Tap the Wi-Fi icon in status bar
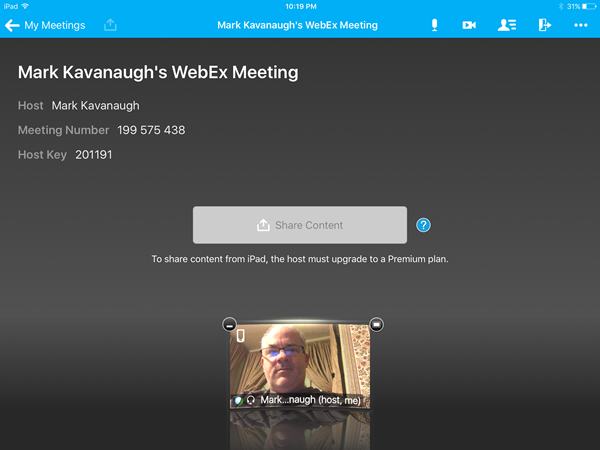Viewport: 600px width, 450px height. tap(25, 6)
